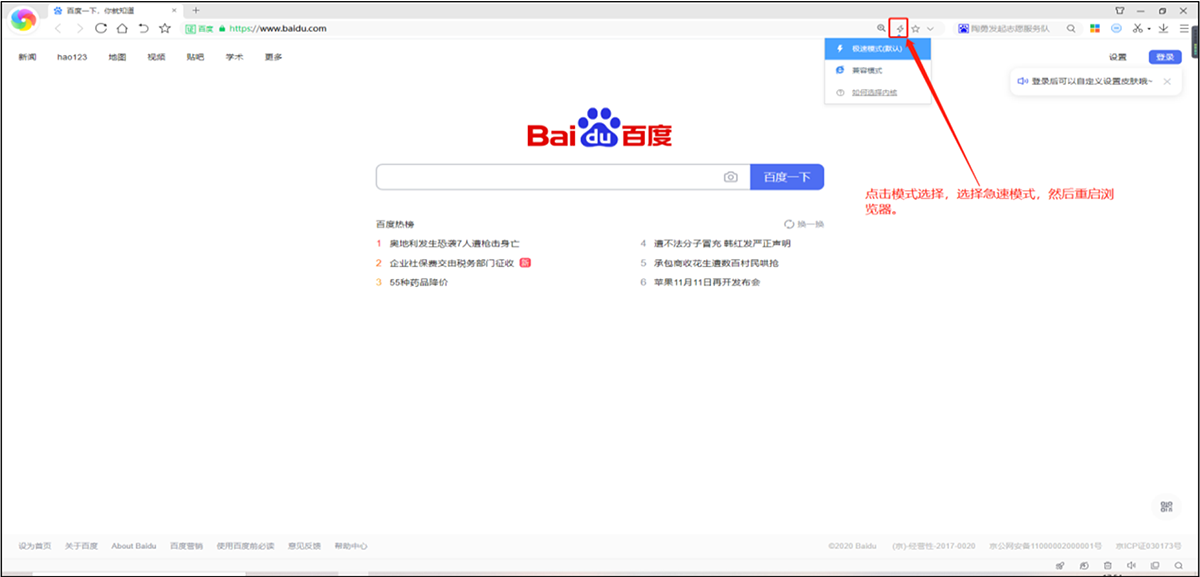Click 设为首页 footer link
Image resolution: width=1200 pixels, height=577 pixels.
click(x=34, y=546)
